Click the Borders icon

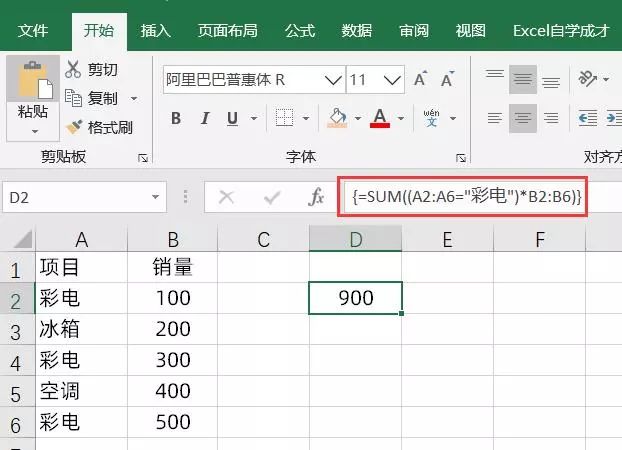pyautogui.click(x=284, y=118)
